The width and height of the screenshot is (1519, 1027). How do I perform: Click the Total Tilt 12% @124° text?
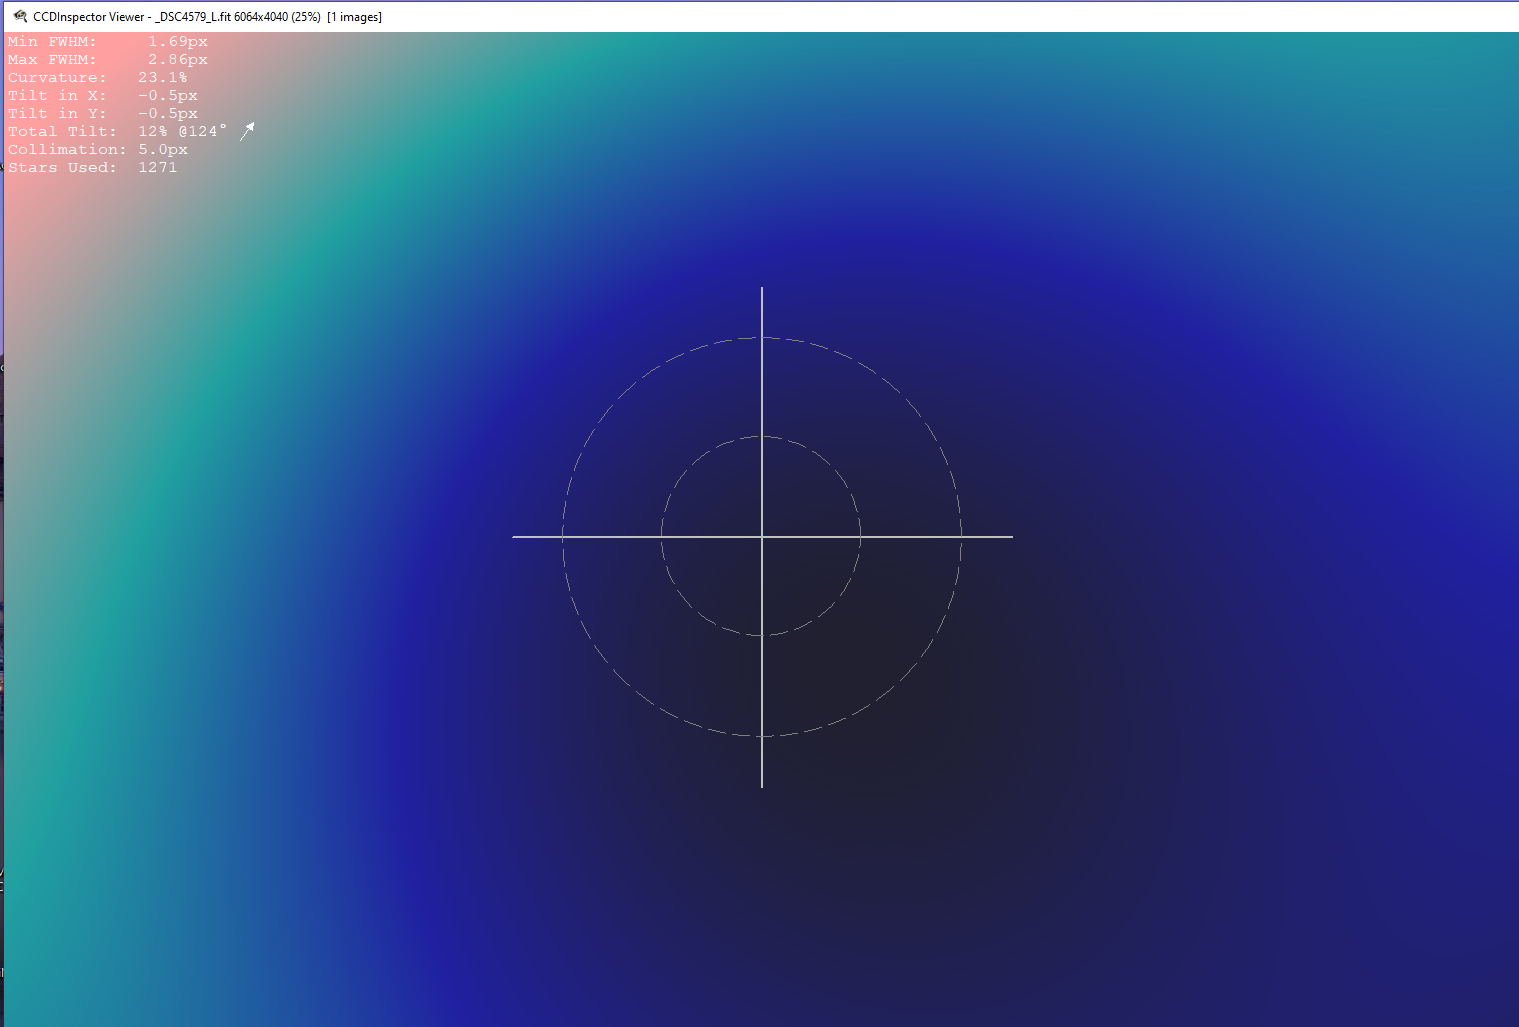[x=182, y=132]
